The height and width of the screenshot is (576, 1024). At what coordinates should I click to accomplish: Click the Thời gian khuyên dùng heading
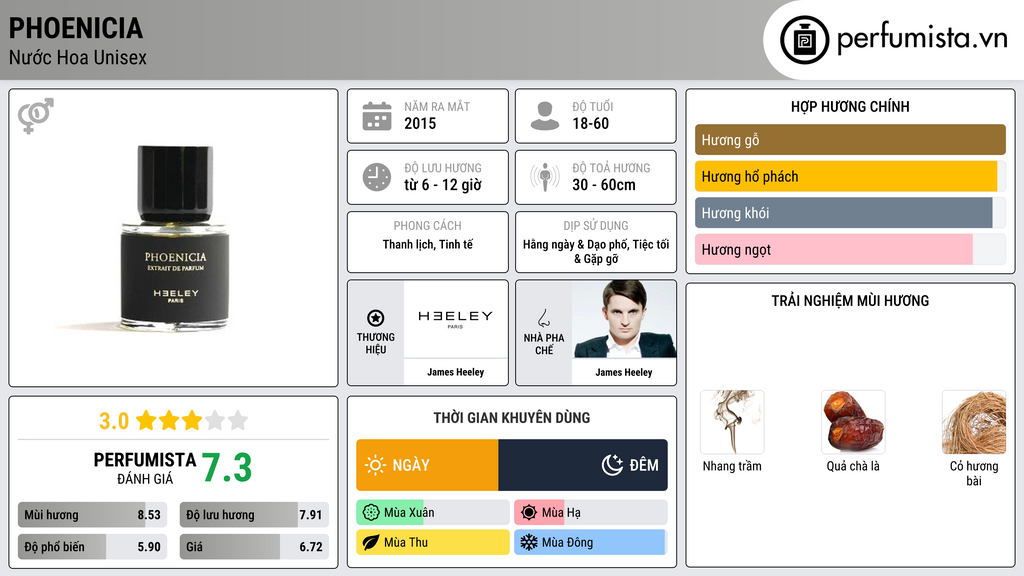(x=512, y=417)
